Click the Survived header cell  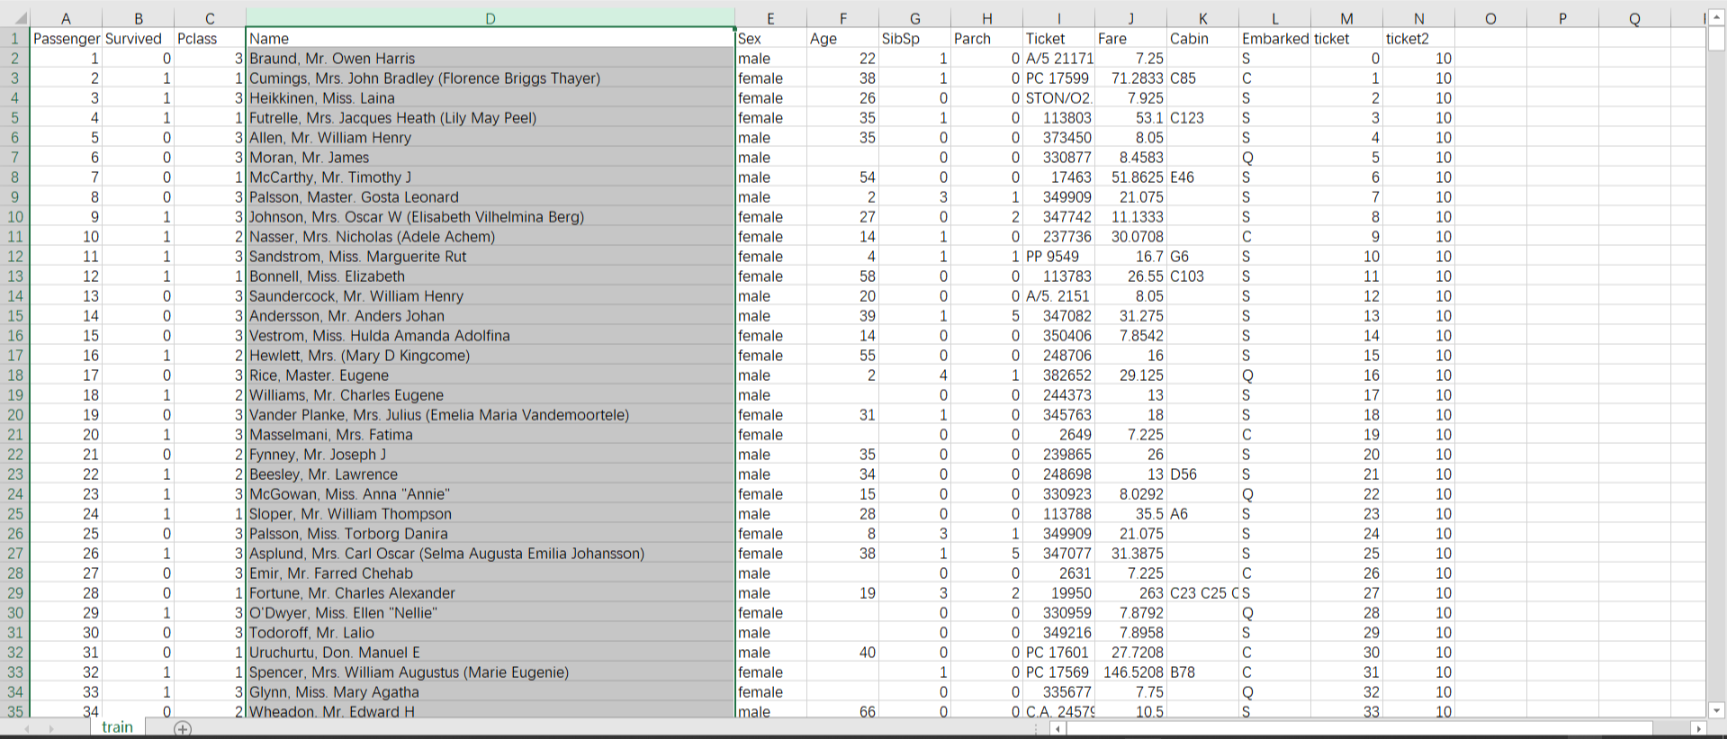138,38
